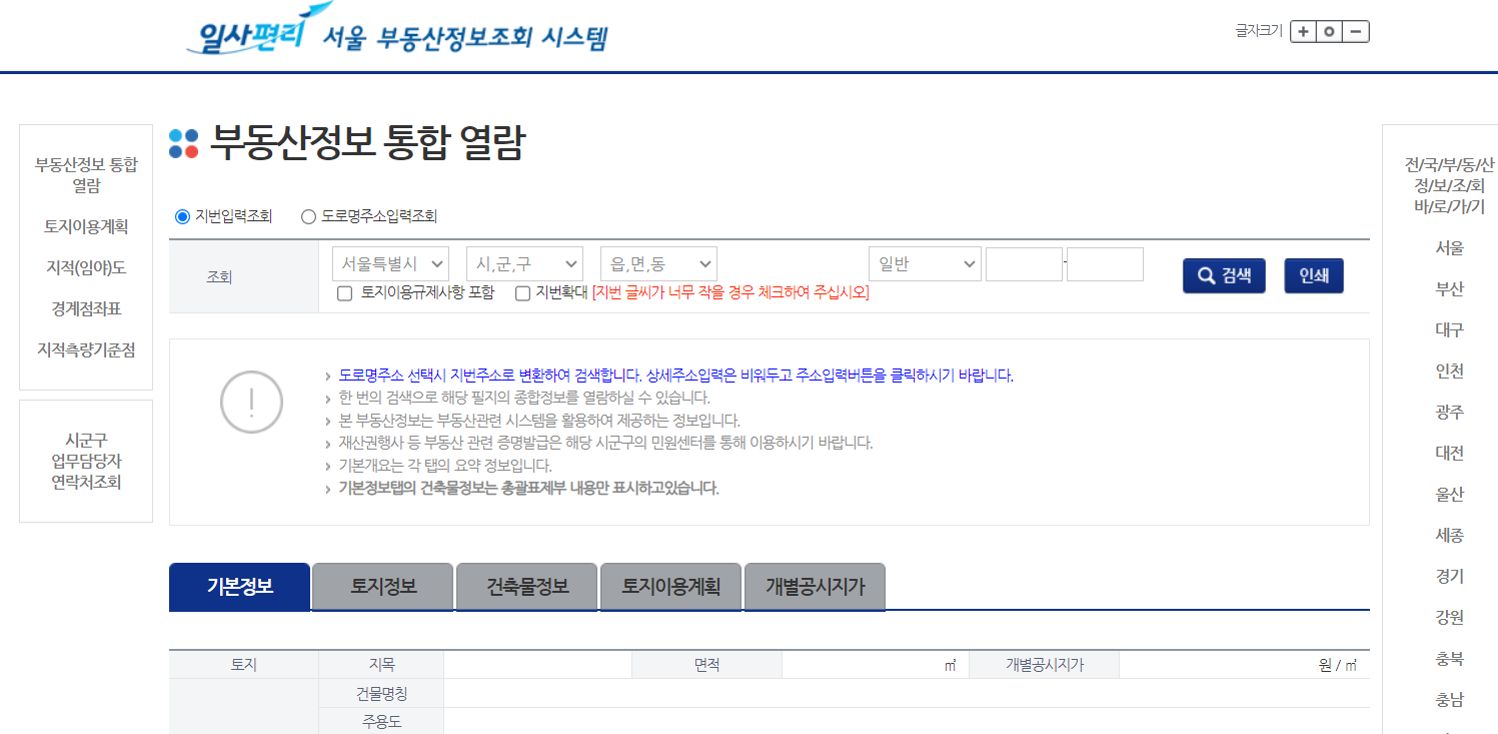The image size is (1498, 734).
Task: Open 시군구 업무담당자 연락처조회 in the left sidebar
Action: tap(85, 461)
